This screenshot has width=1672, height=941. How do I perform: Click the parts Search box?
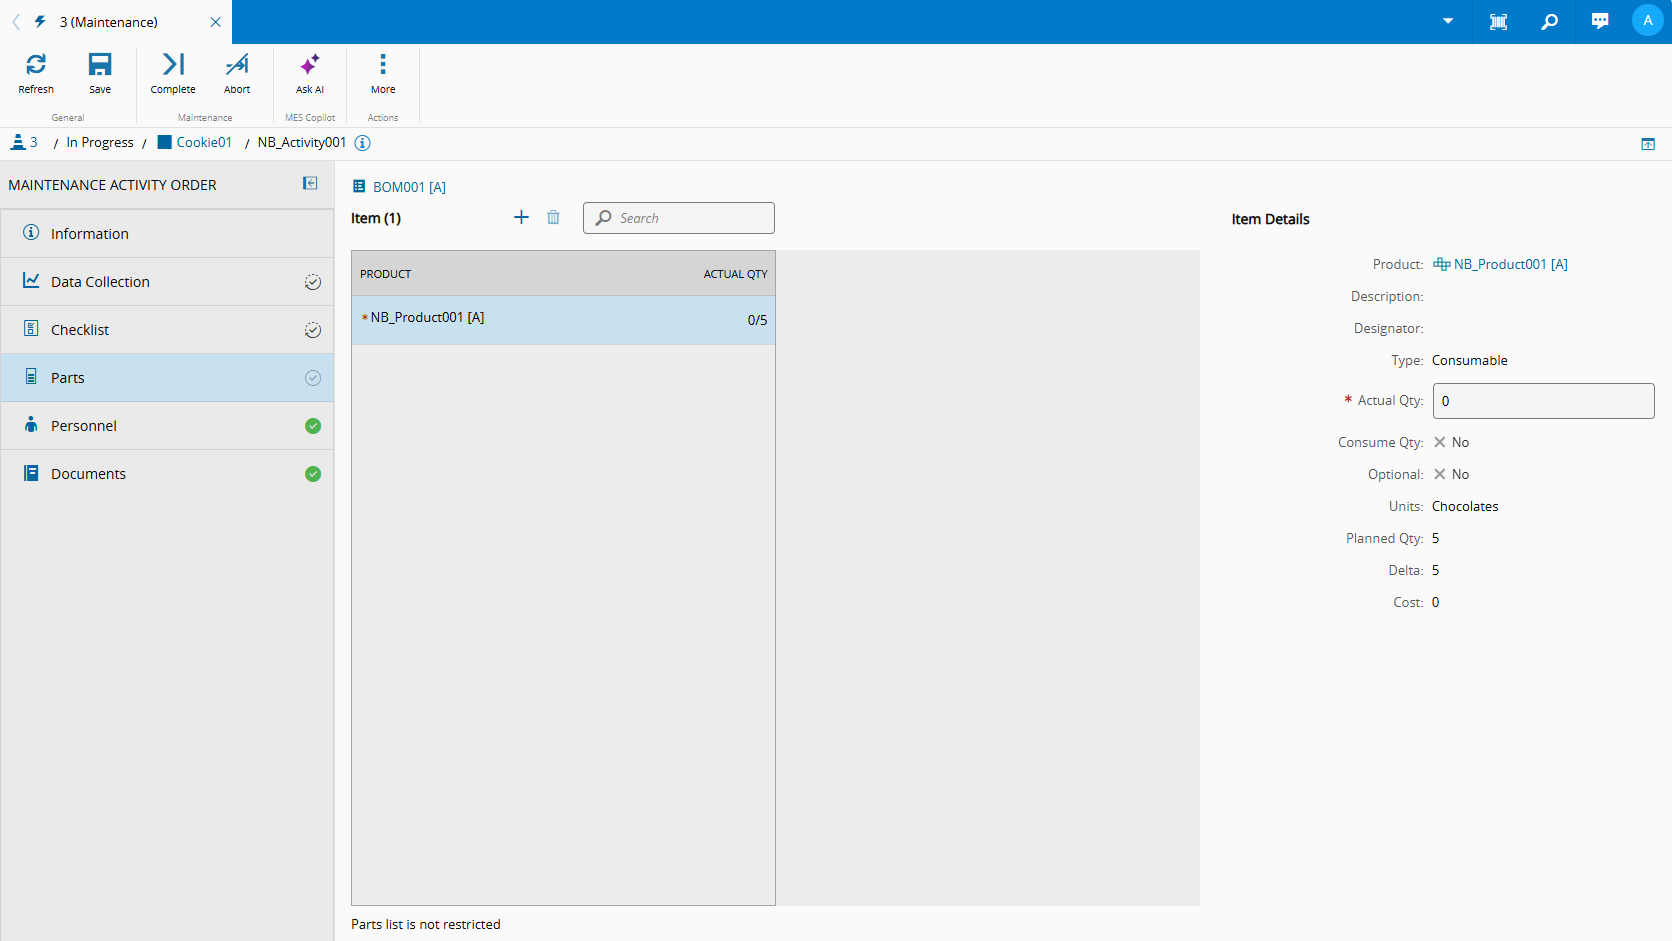pyautogui.click(x=690, y=218)
